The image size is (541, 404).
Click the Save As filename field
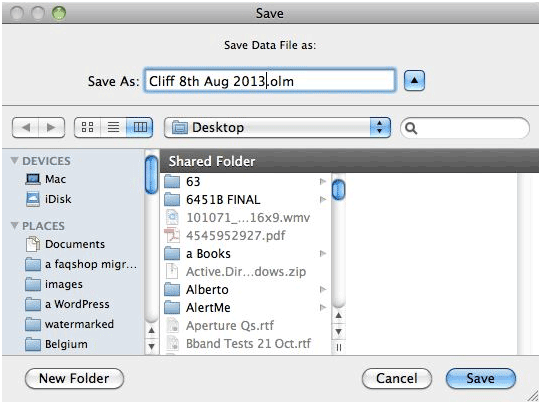pos(270,81)
